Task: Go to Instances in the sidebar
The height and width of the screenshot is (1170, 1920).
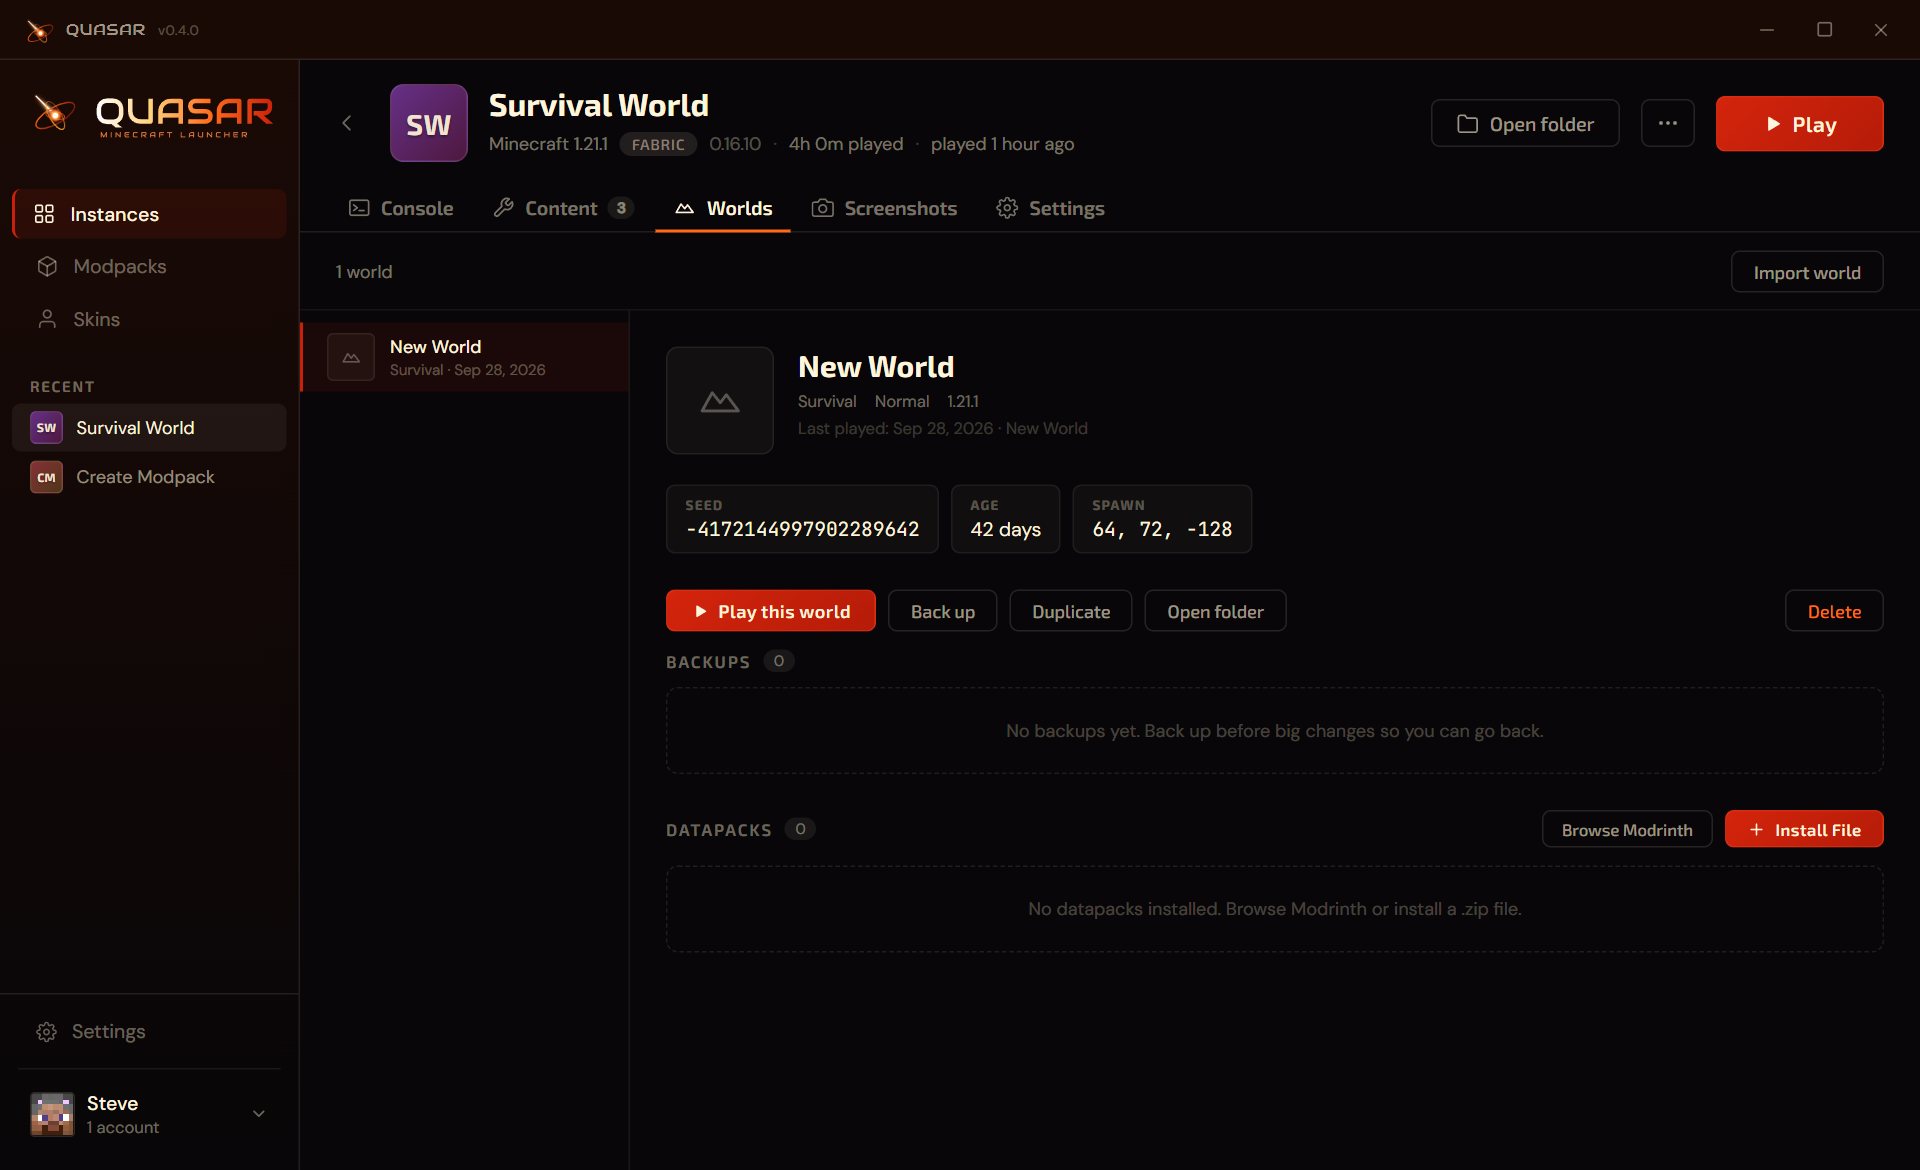Action: click(x=149, y=214)
